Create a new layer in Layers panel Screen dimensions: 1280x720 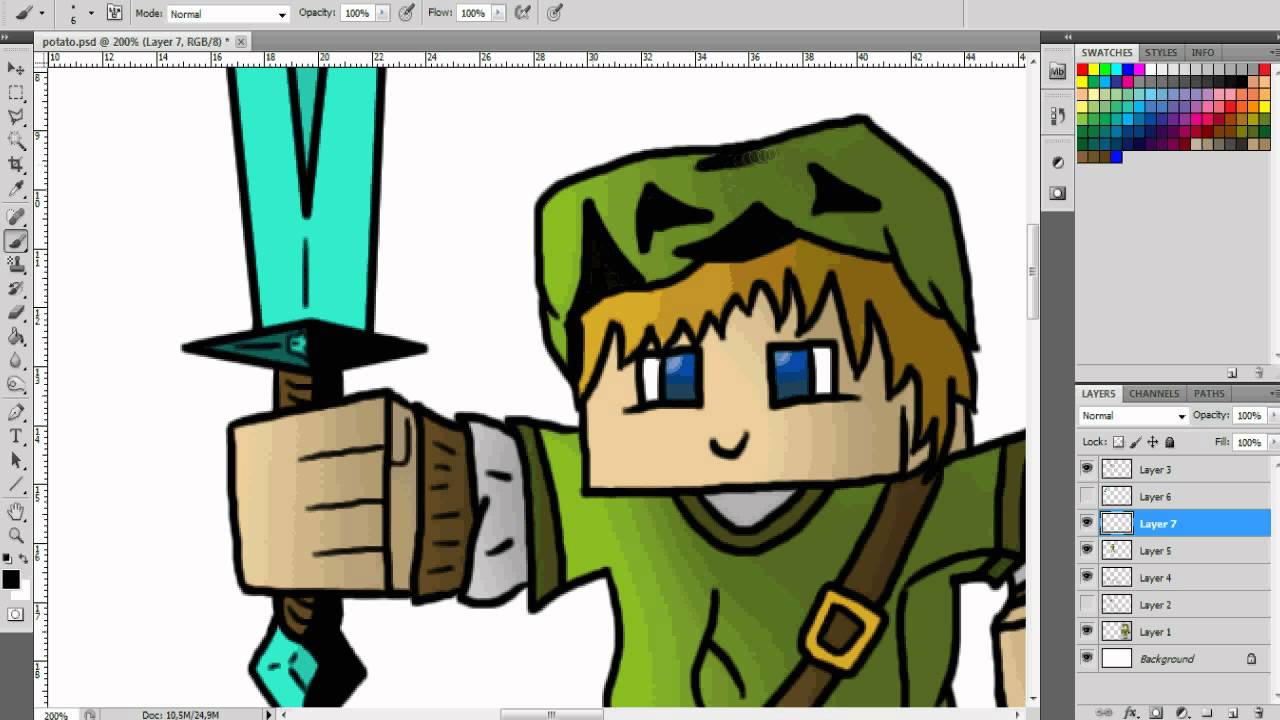point(1233,713)
